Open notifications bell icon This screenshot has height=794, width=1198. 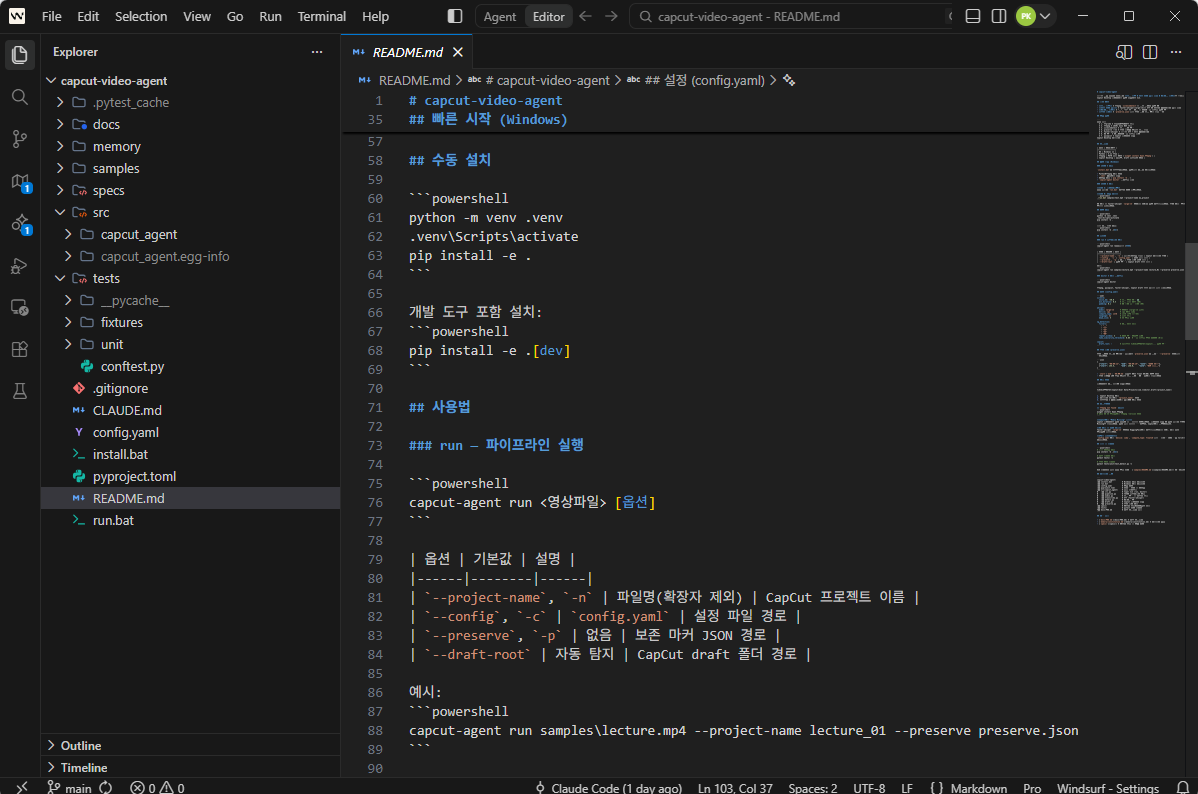[x=1183, y=787]
